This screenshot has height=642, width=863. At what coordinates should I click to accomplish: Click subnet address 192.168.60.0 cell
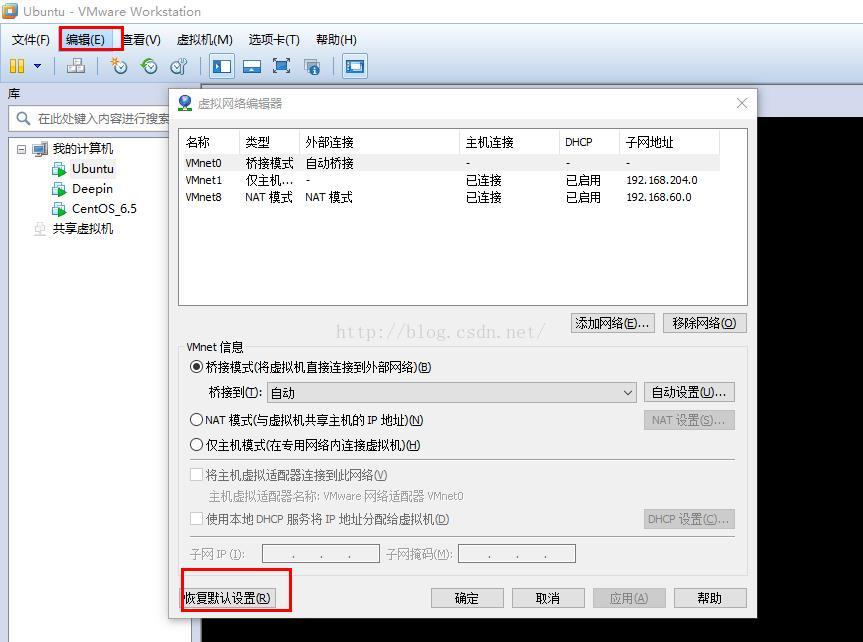click(659, 197)
